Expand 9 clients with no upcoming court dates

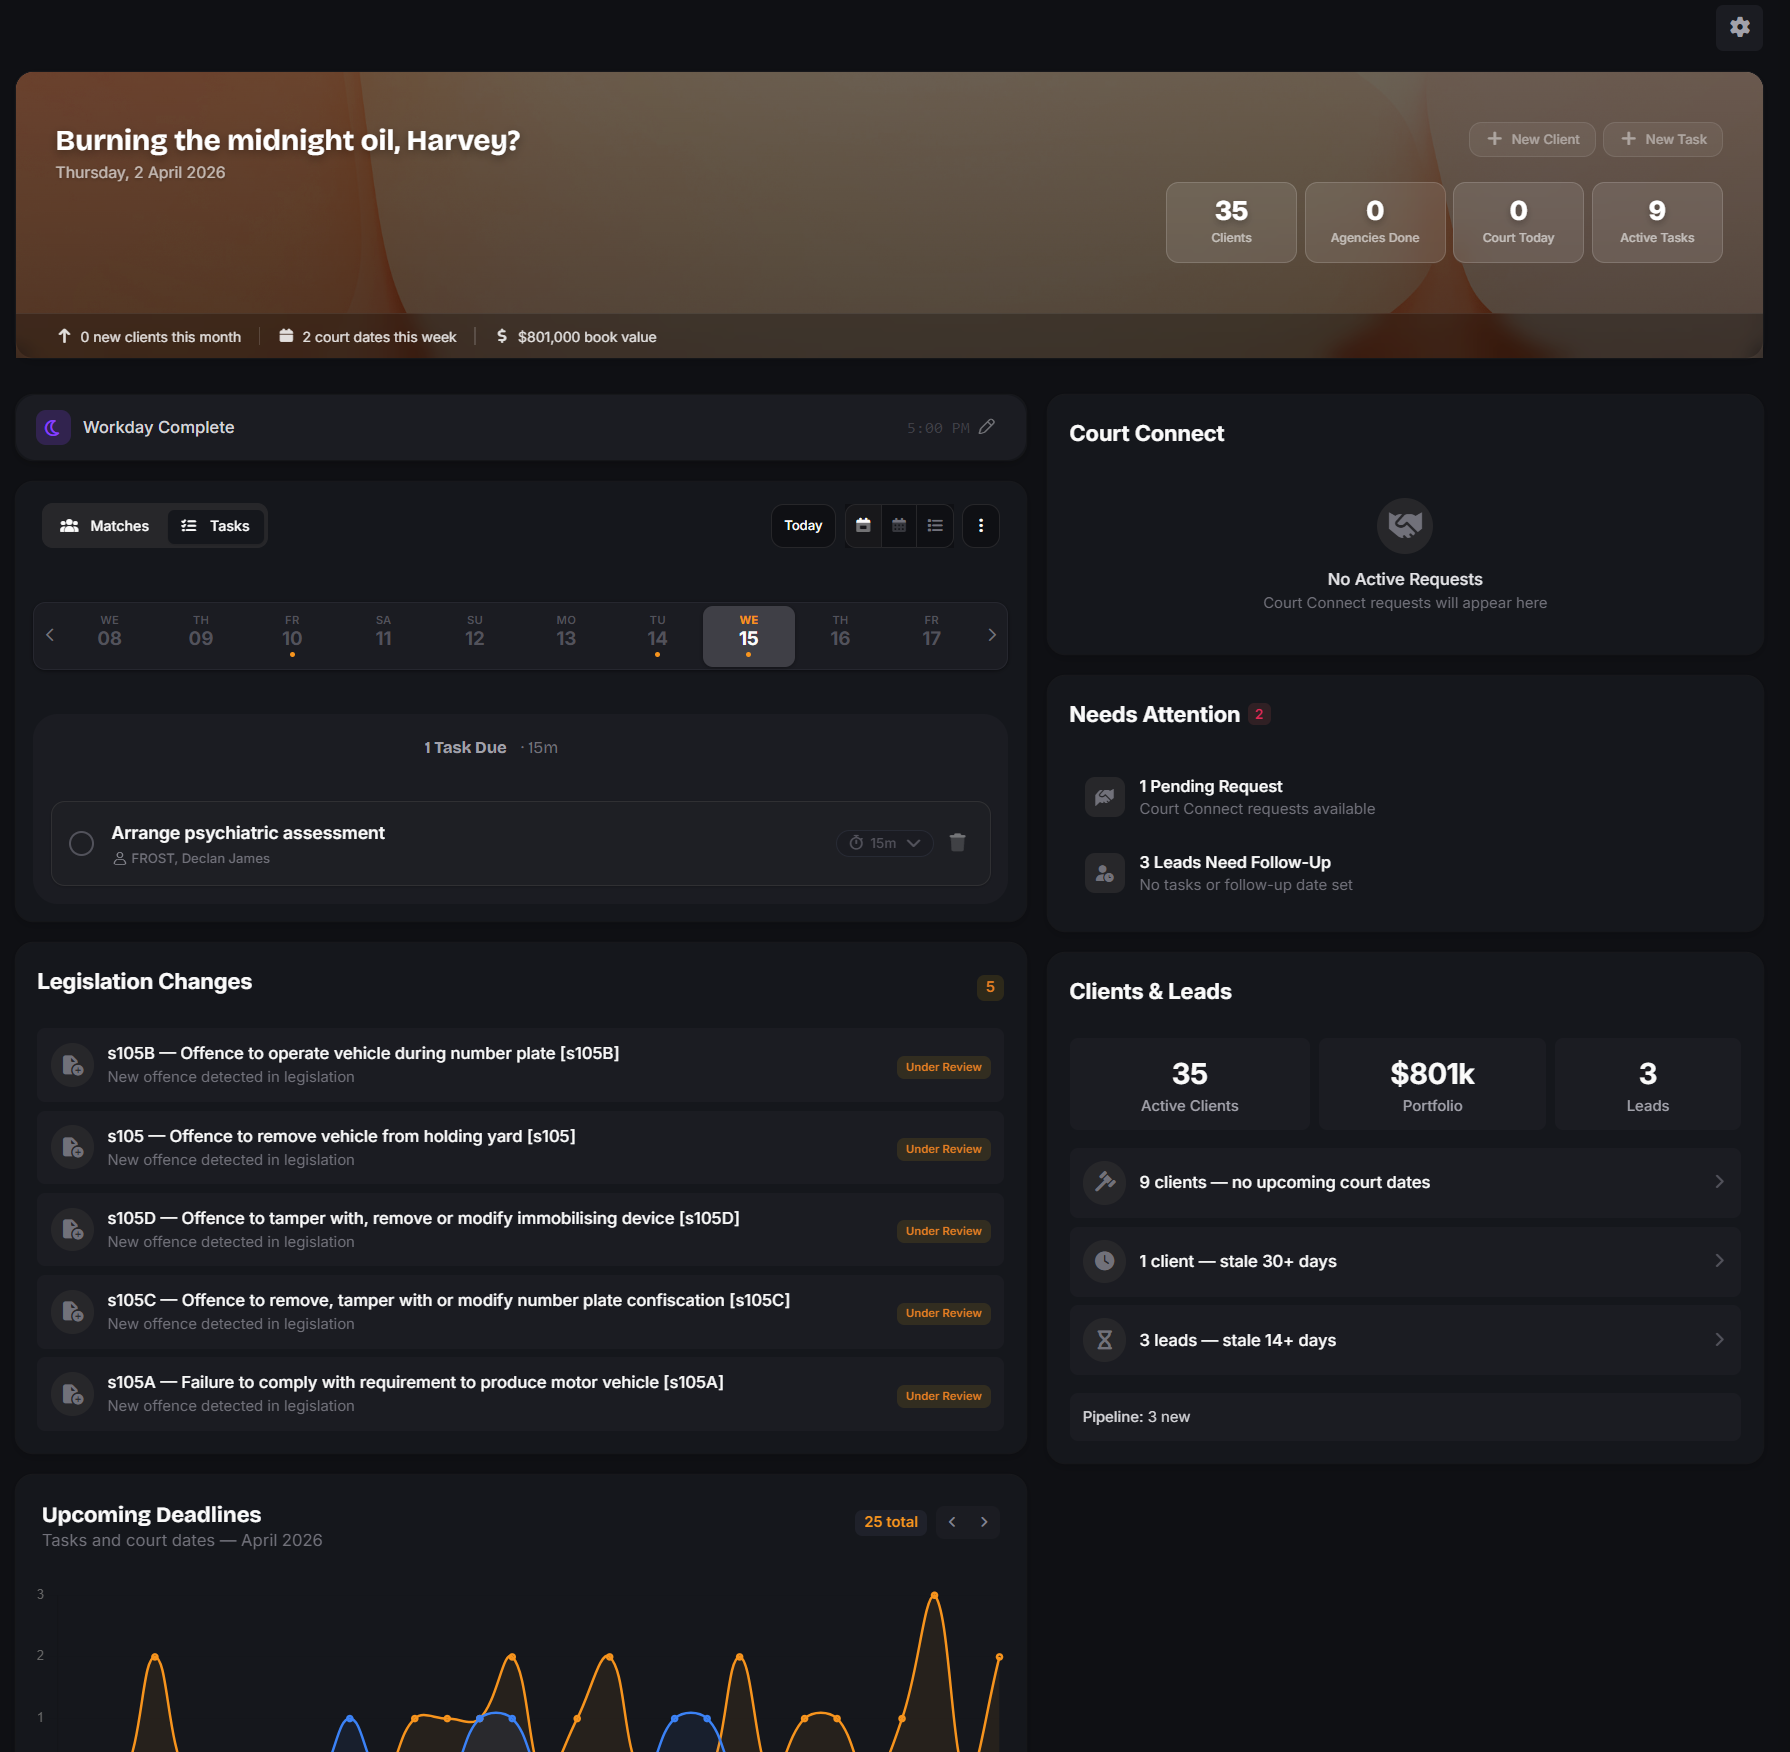(1404, 1182)
